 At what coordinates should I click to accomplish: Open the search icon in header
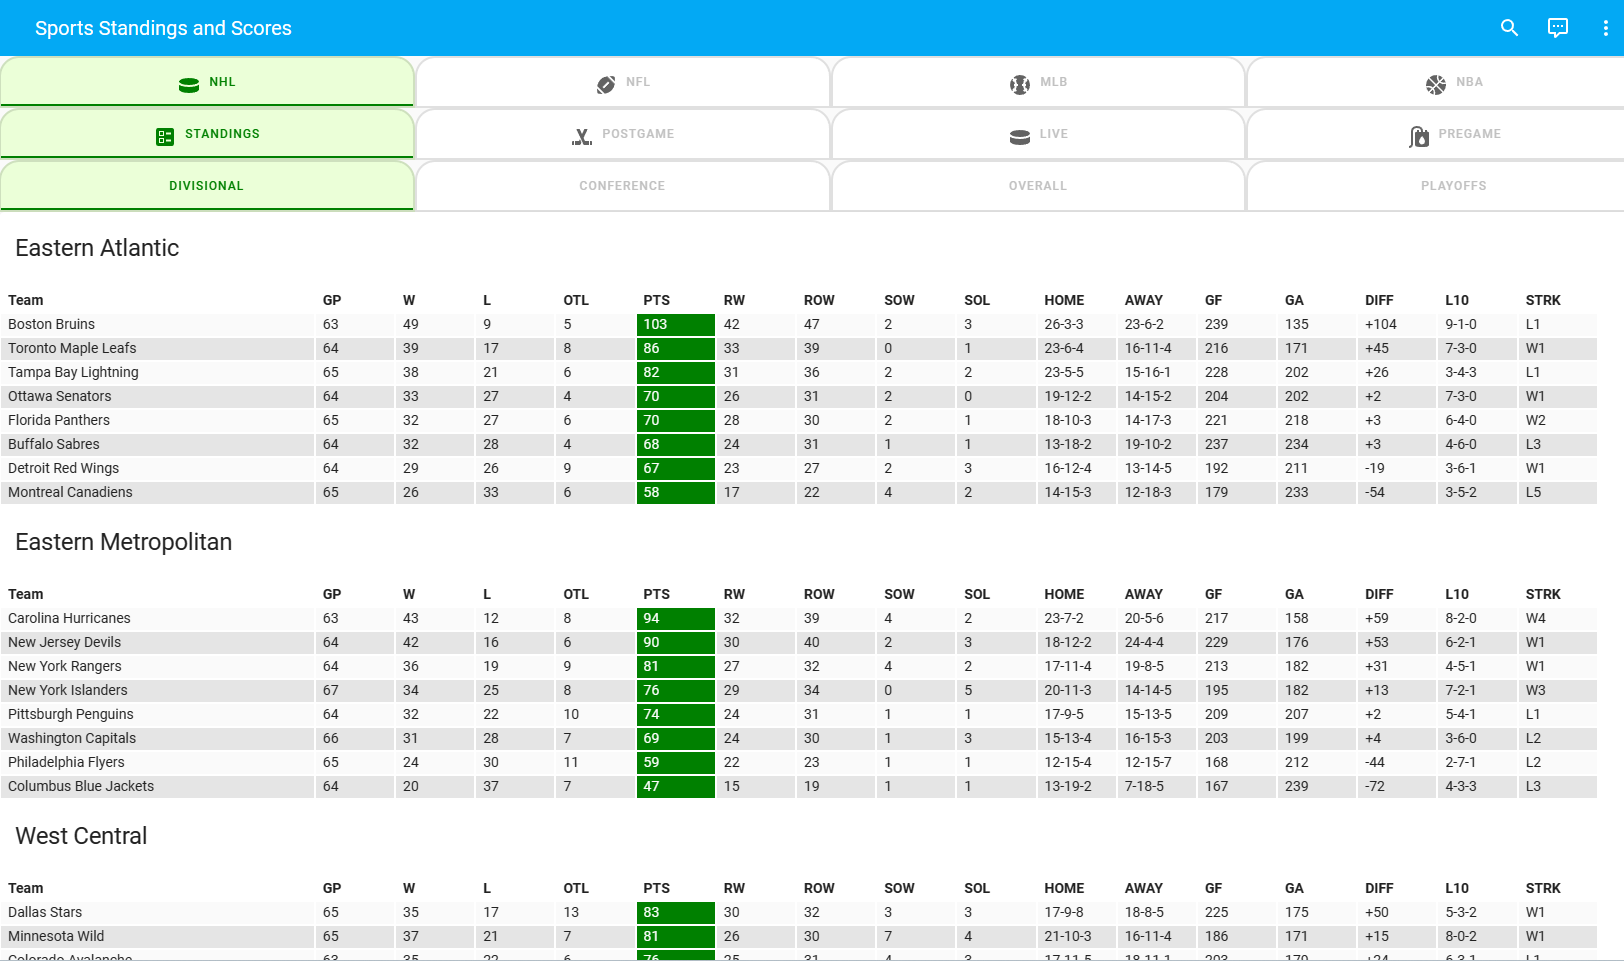coord(1509,28)
